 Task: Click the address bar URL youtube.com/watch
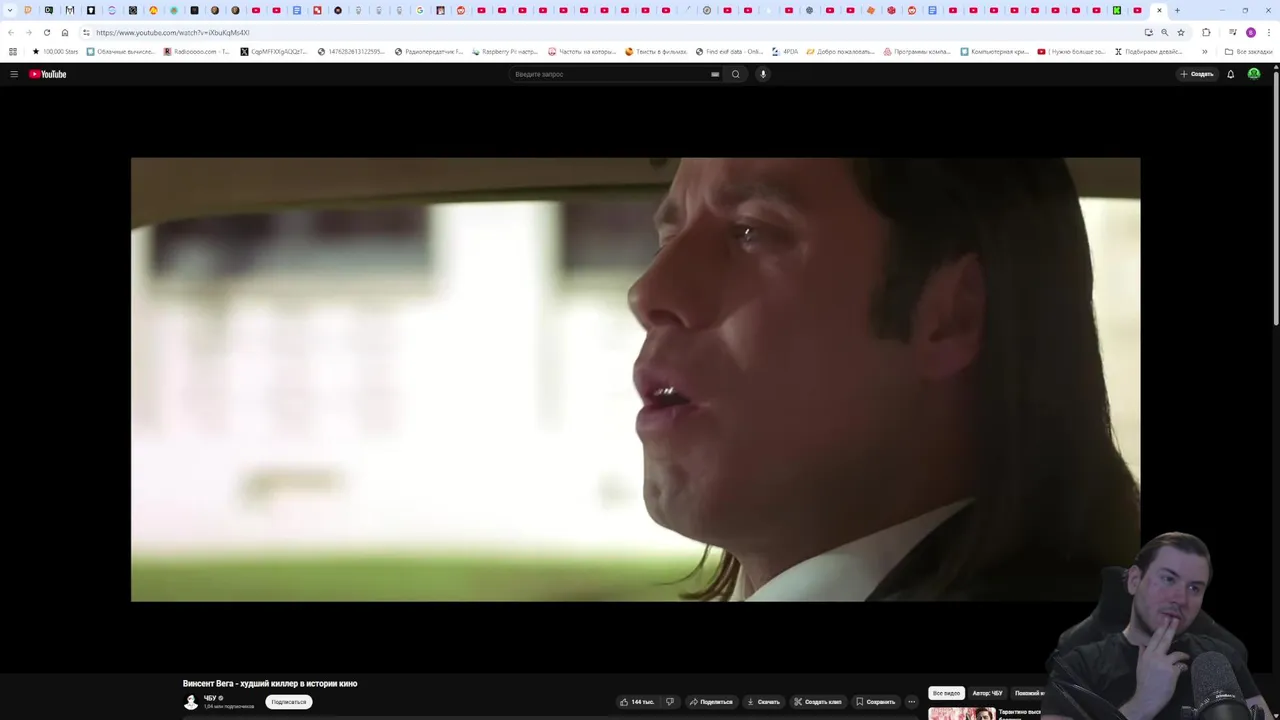coord(173,32)
